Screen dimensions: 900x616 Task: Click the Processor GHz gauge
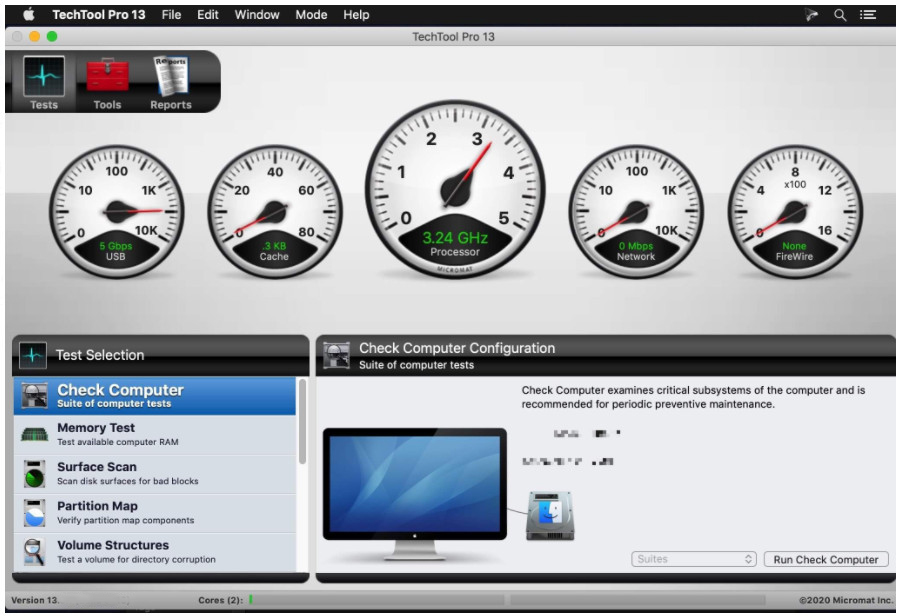pyautogui.click(x=455, y=189)
